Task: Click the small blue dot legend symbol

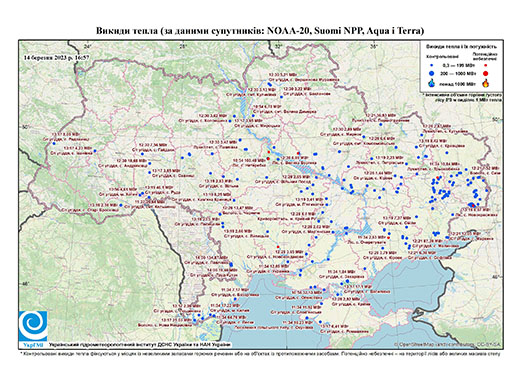Action: (432, 65)
